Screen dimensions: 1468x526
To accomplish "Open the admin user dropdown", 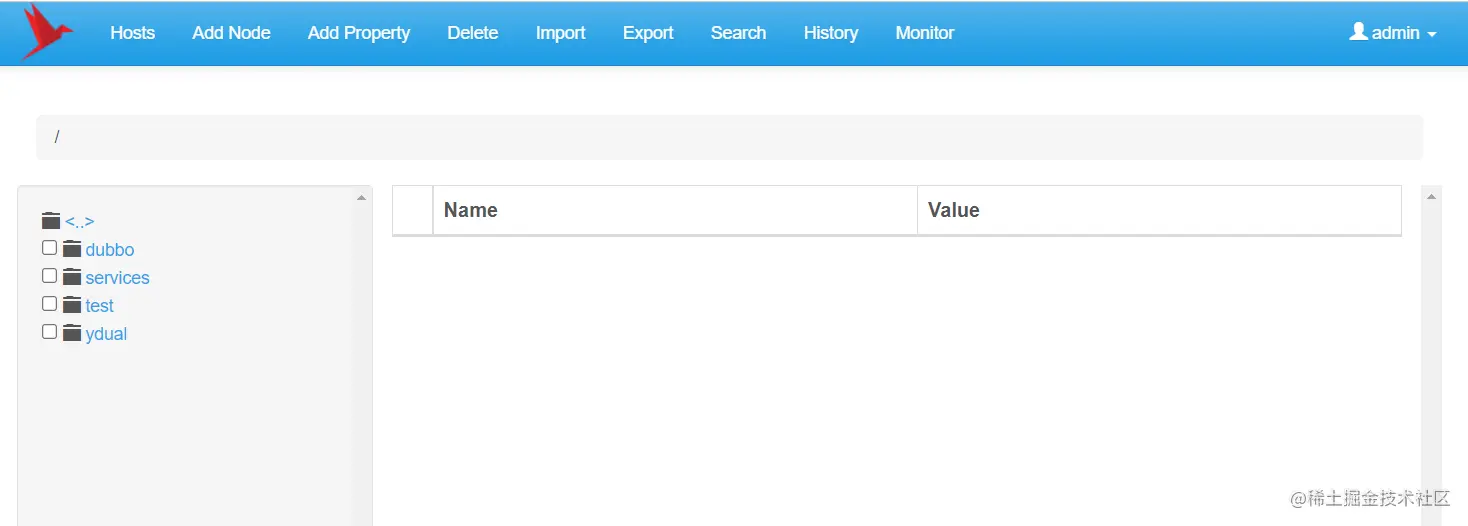I will pos(1393,33).
